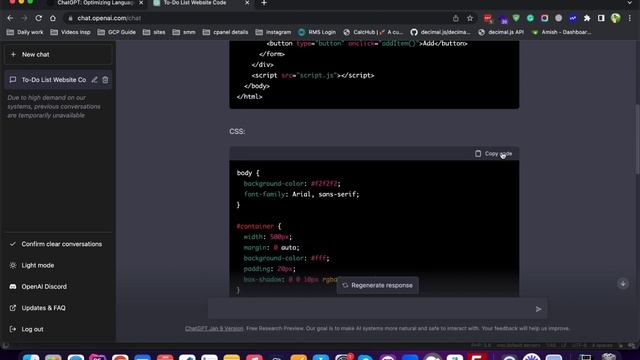The height and width of the screenshot is (360, 640).
Task: Start a New chat
Action: click(x=58, y=54)
